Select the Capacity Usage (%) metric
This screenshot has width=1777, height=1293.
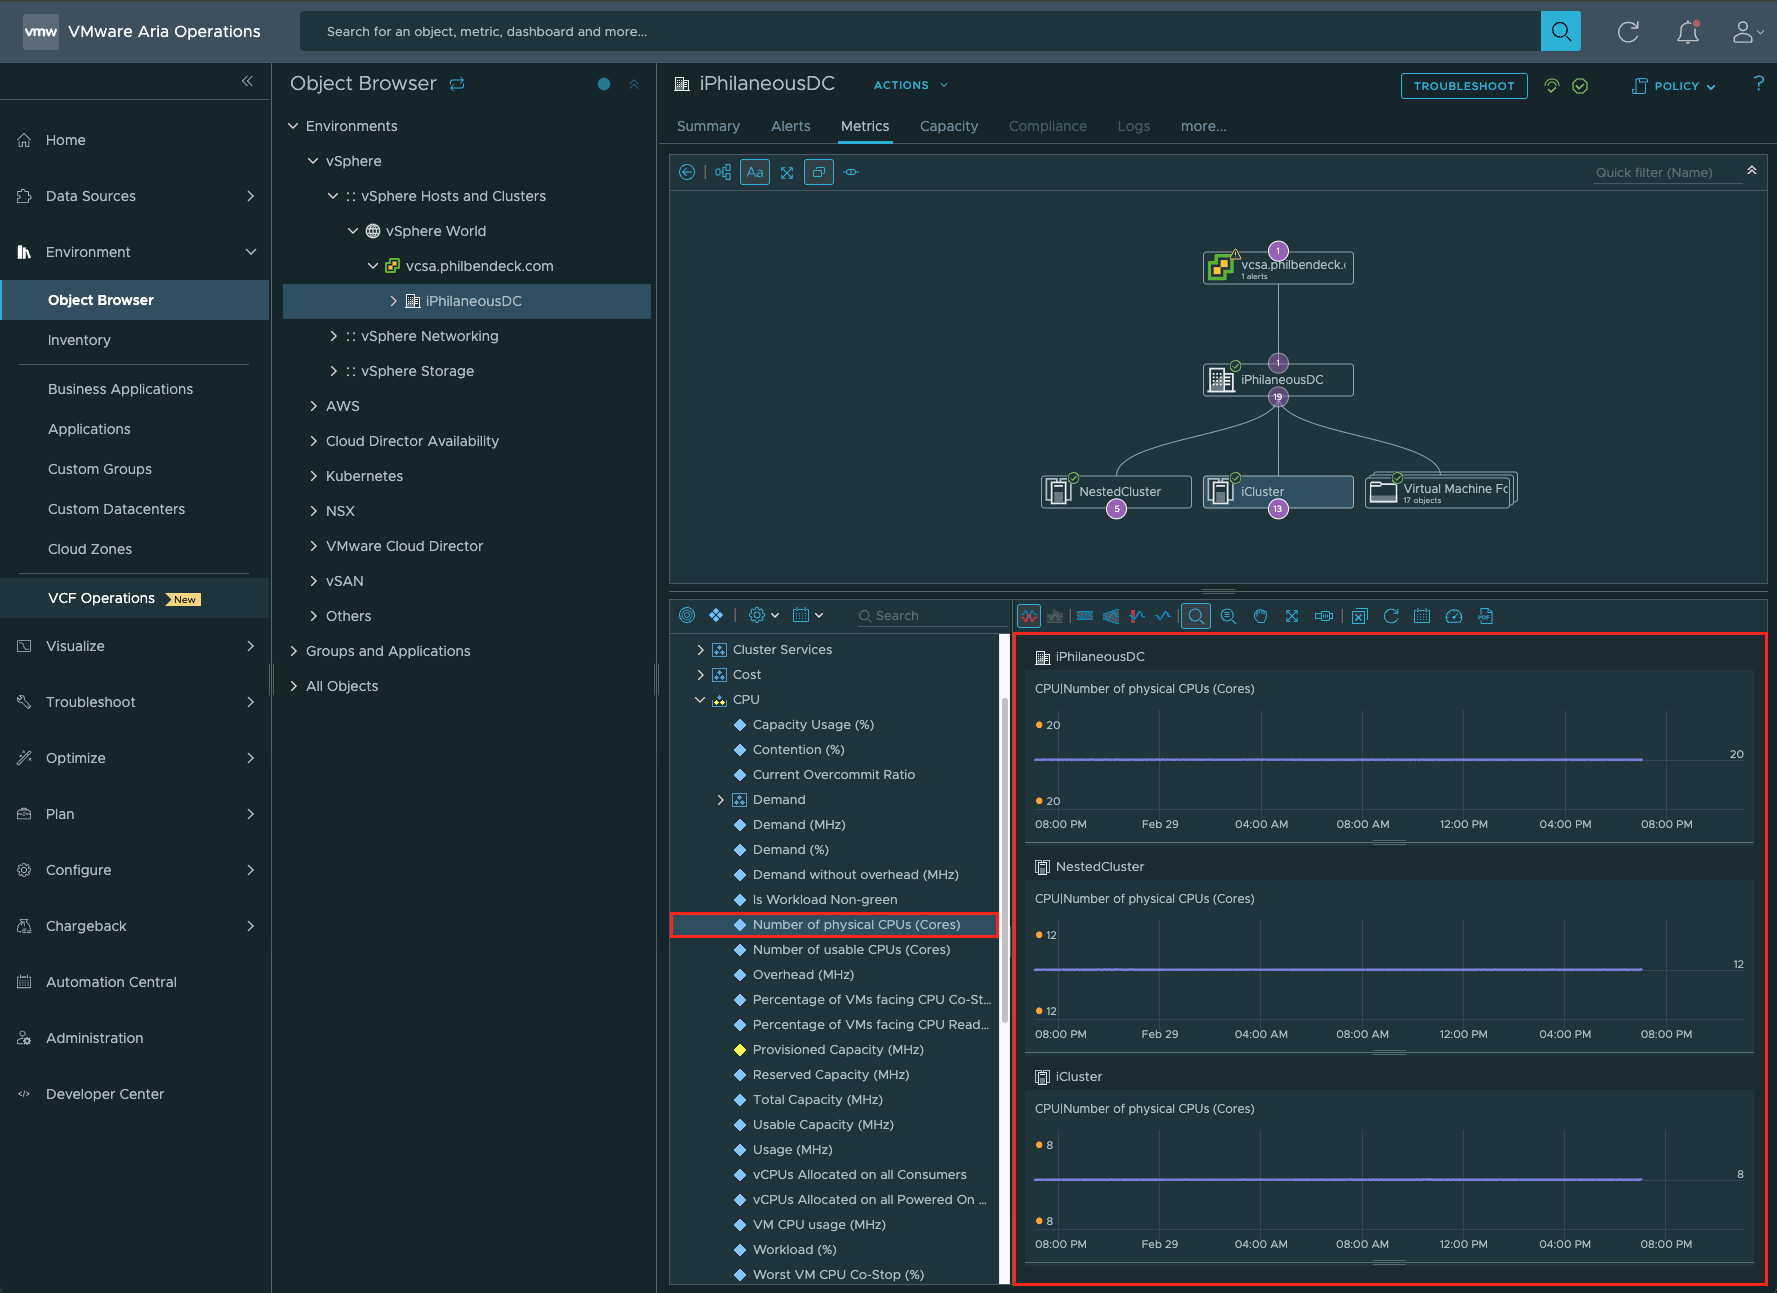coord(813,725)
